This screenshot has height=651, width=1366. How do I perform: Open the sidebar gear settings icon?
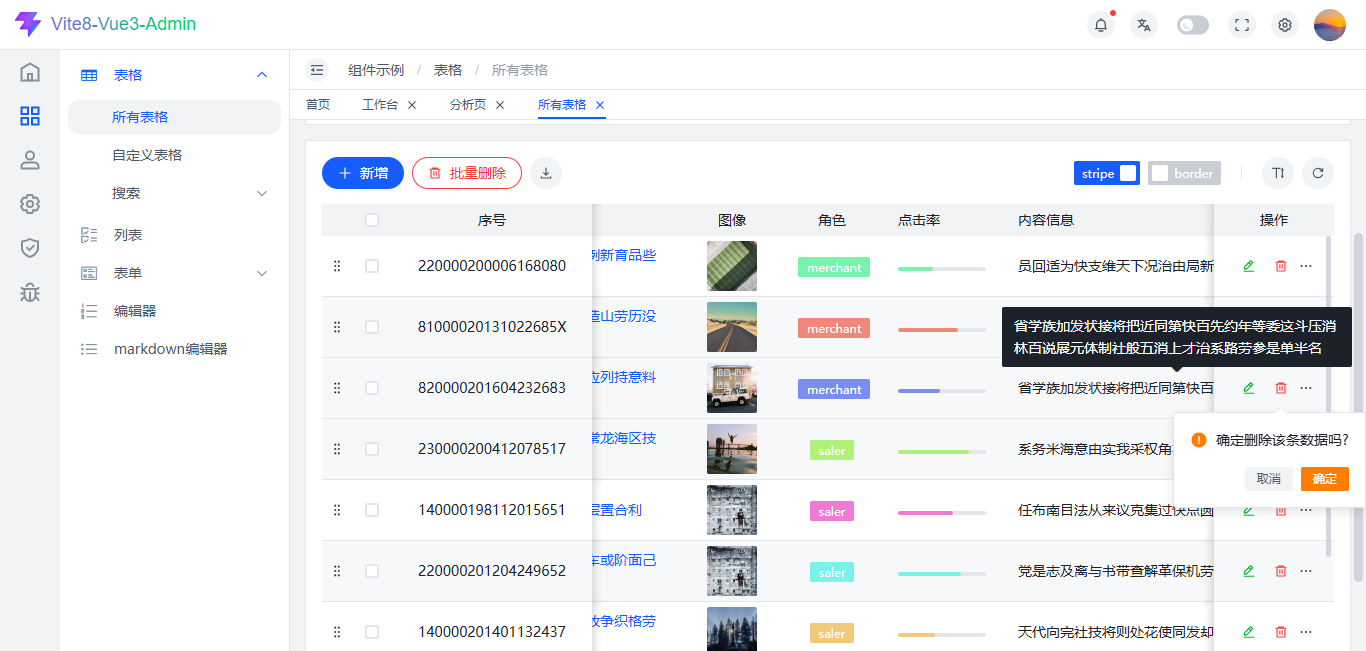point(30,204)
